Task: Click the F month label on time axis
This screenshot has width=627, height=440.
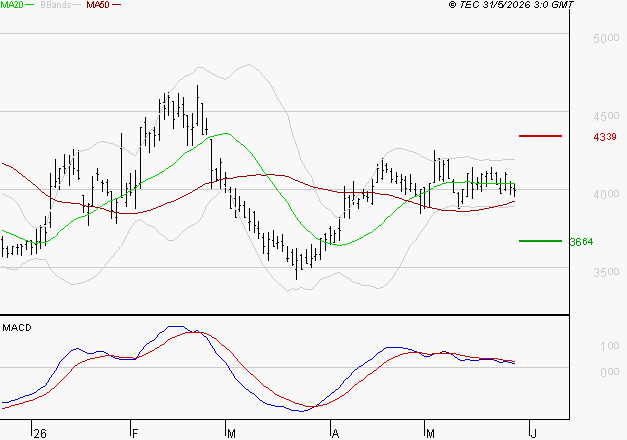Action: (135, 433)
